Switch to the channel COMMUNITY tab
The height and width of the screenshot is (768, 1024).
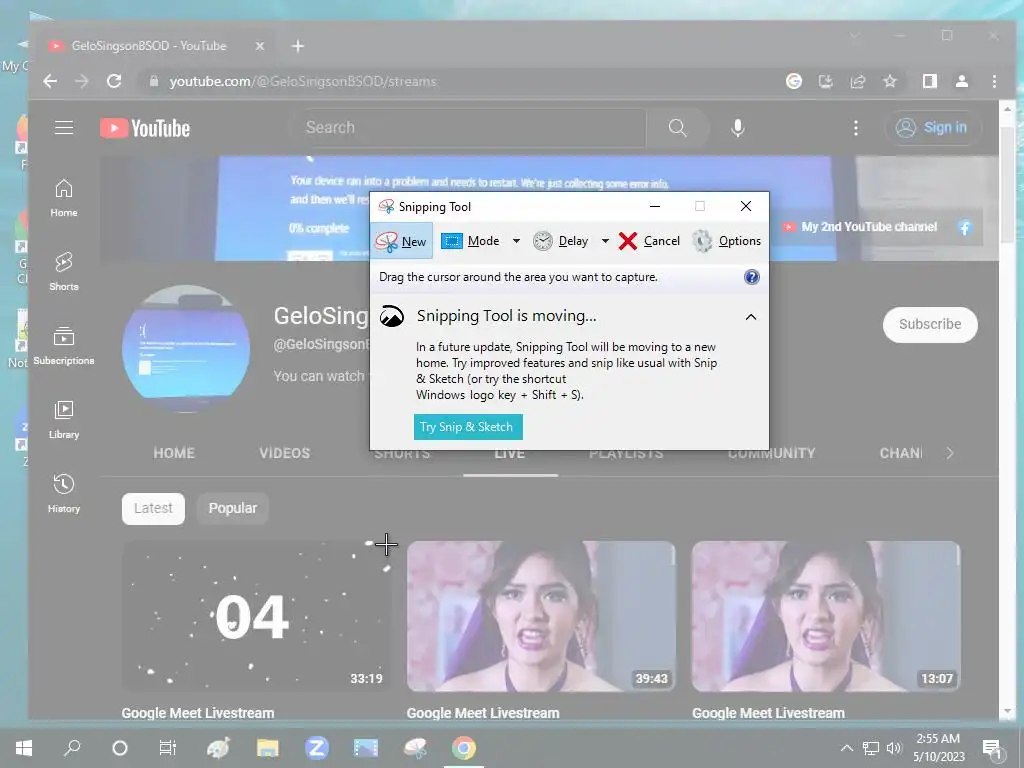(772, 453)
